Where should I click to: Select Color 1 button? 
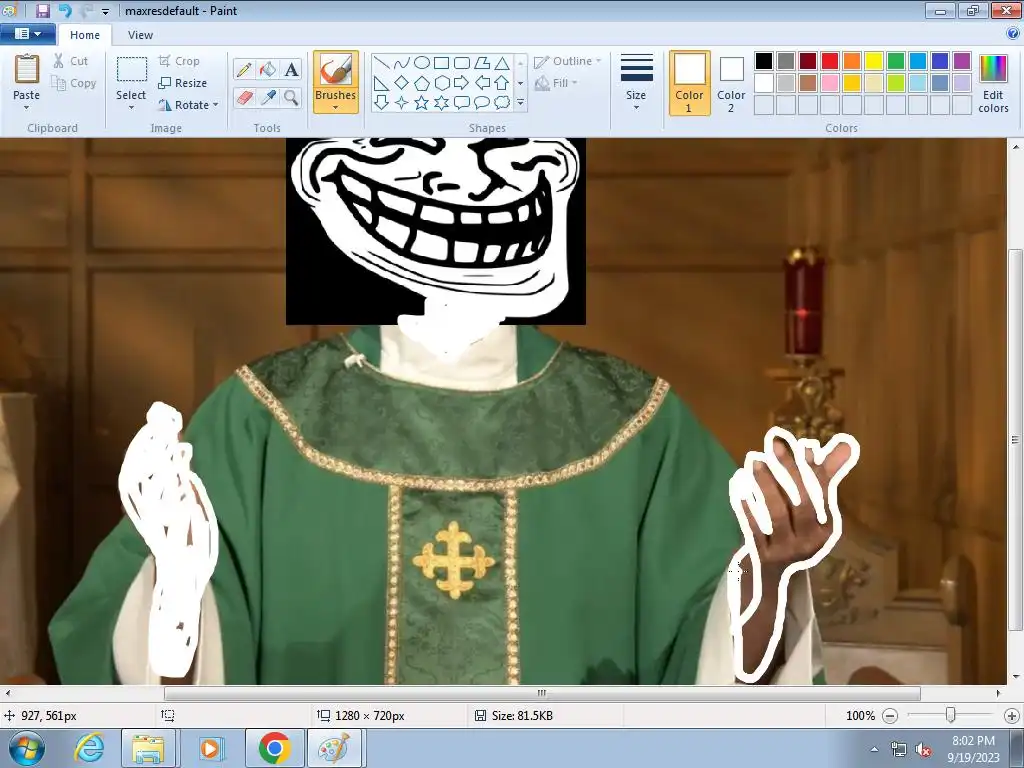(690, 83)
